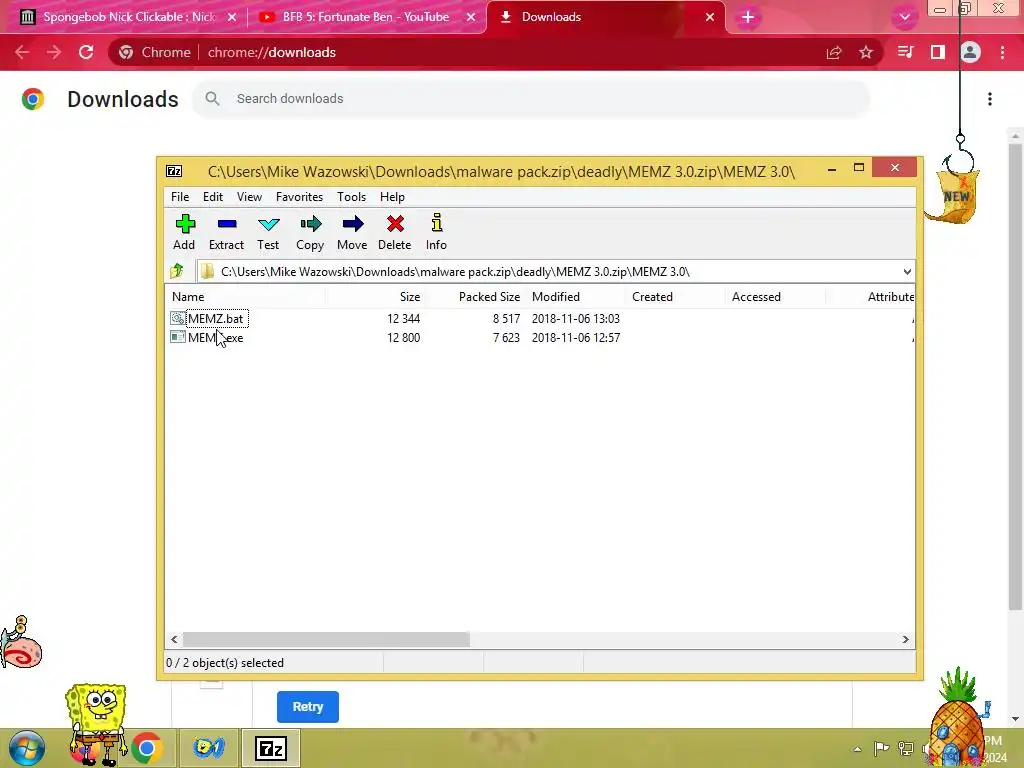Select the MEMZ.bat file
This screenshot has height=768, width=1024.
click(x=216, y=319)
